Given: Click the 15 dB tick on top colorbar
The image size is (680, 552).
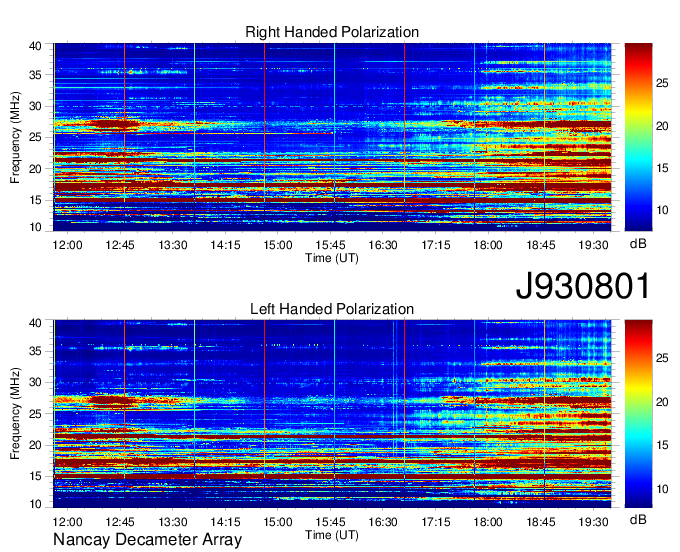Looking at the screenshot, I should [662, 168].
